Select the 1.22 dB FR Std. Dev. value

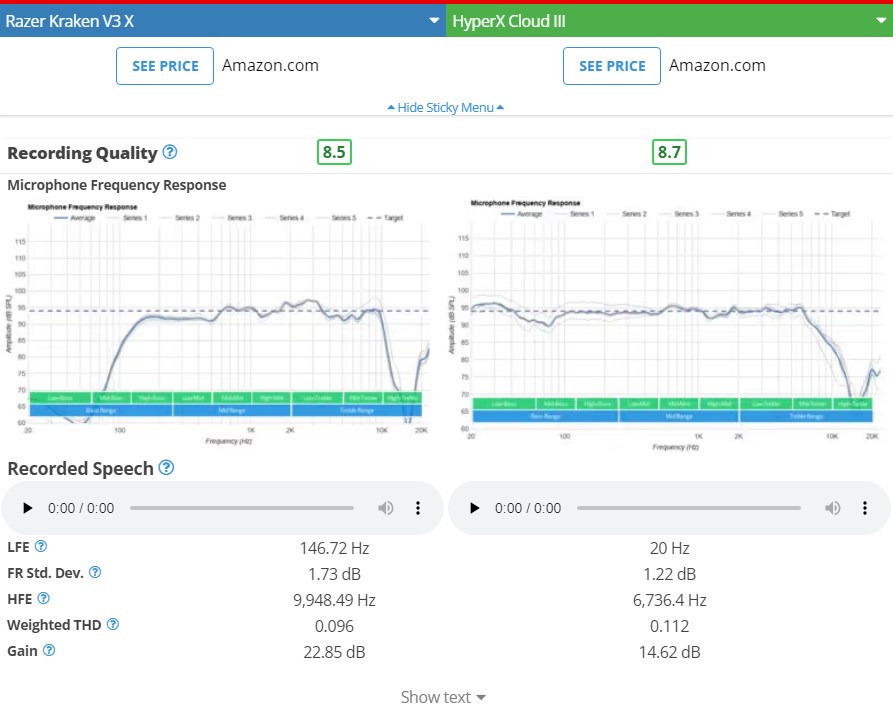click(x=670, y=574)
